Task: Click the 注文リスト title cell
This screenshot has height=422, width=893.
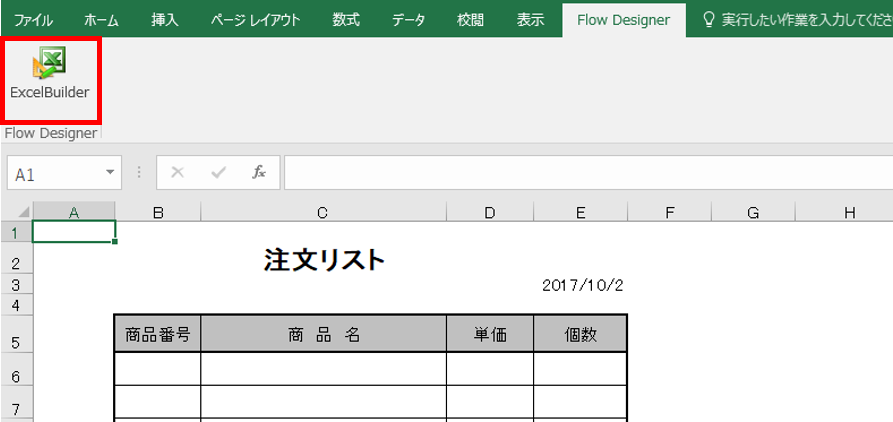Action: point(325,260)
